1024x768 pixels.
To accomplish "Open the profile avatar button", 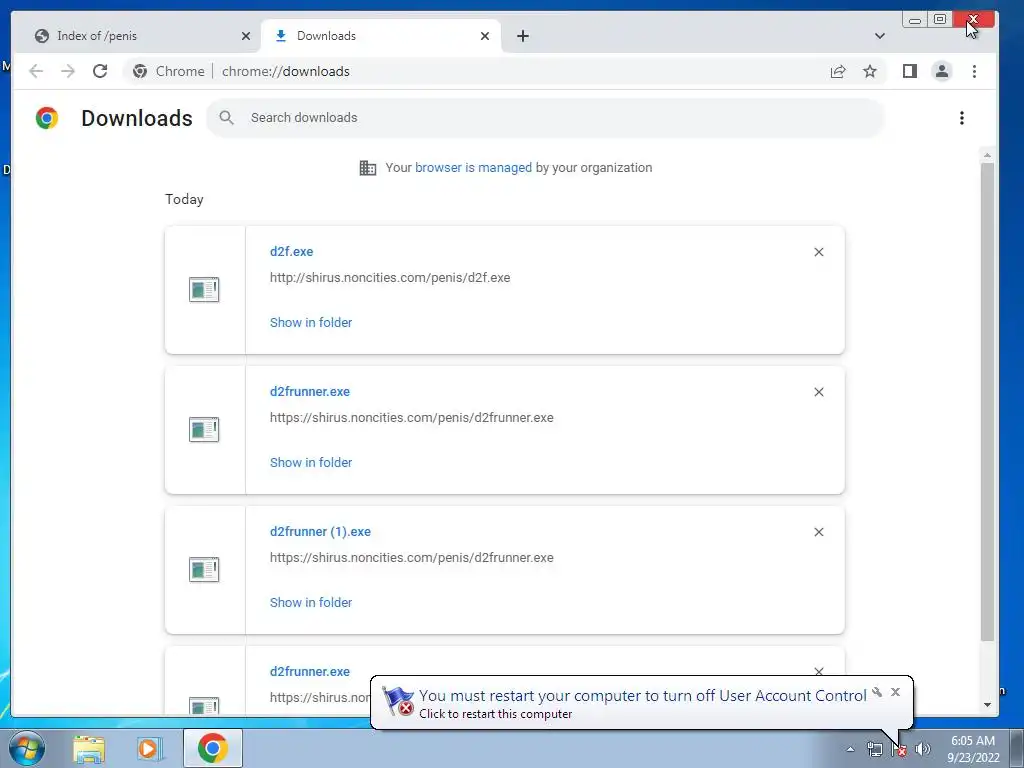I will [942, 71].
